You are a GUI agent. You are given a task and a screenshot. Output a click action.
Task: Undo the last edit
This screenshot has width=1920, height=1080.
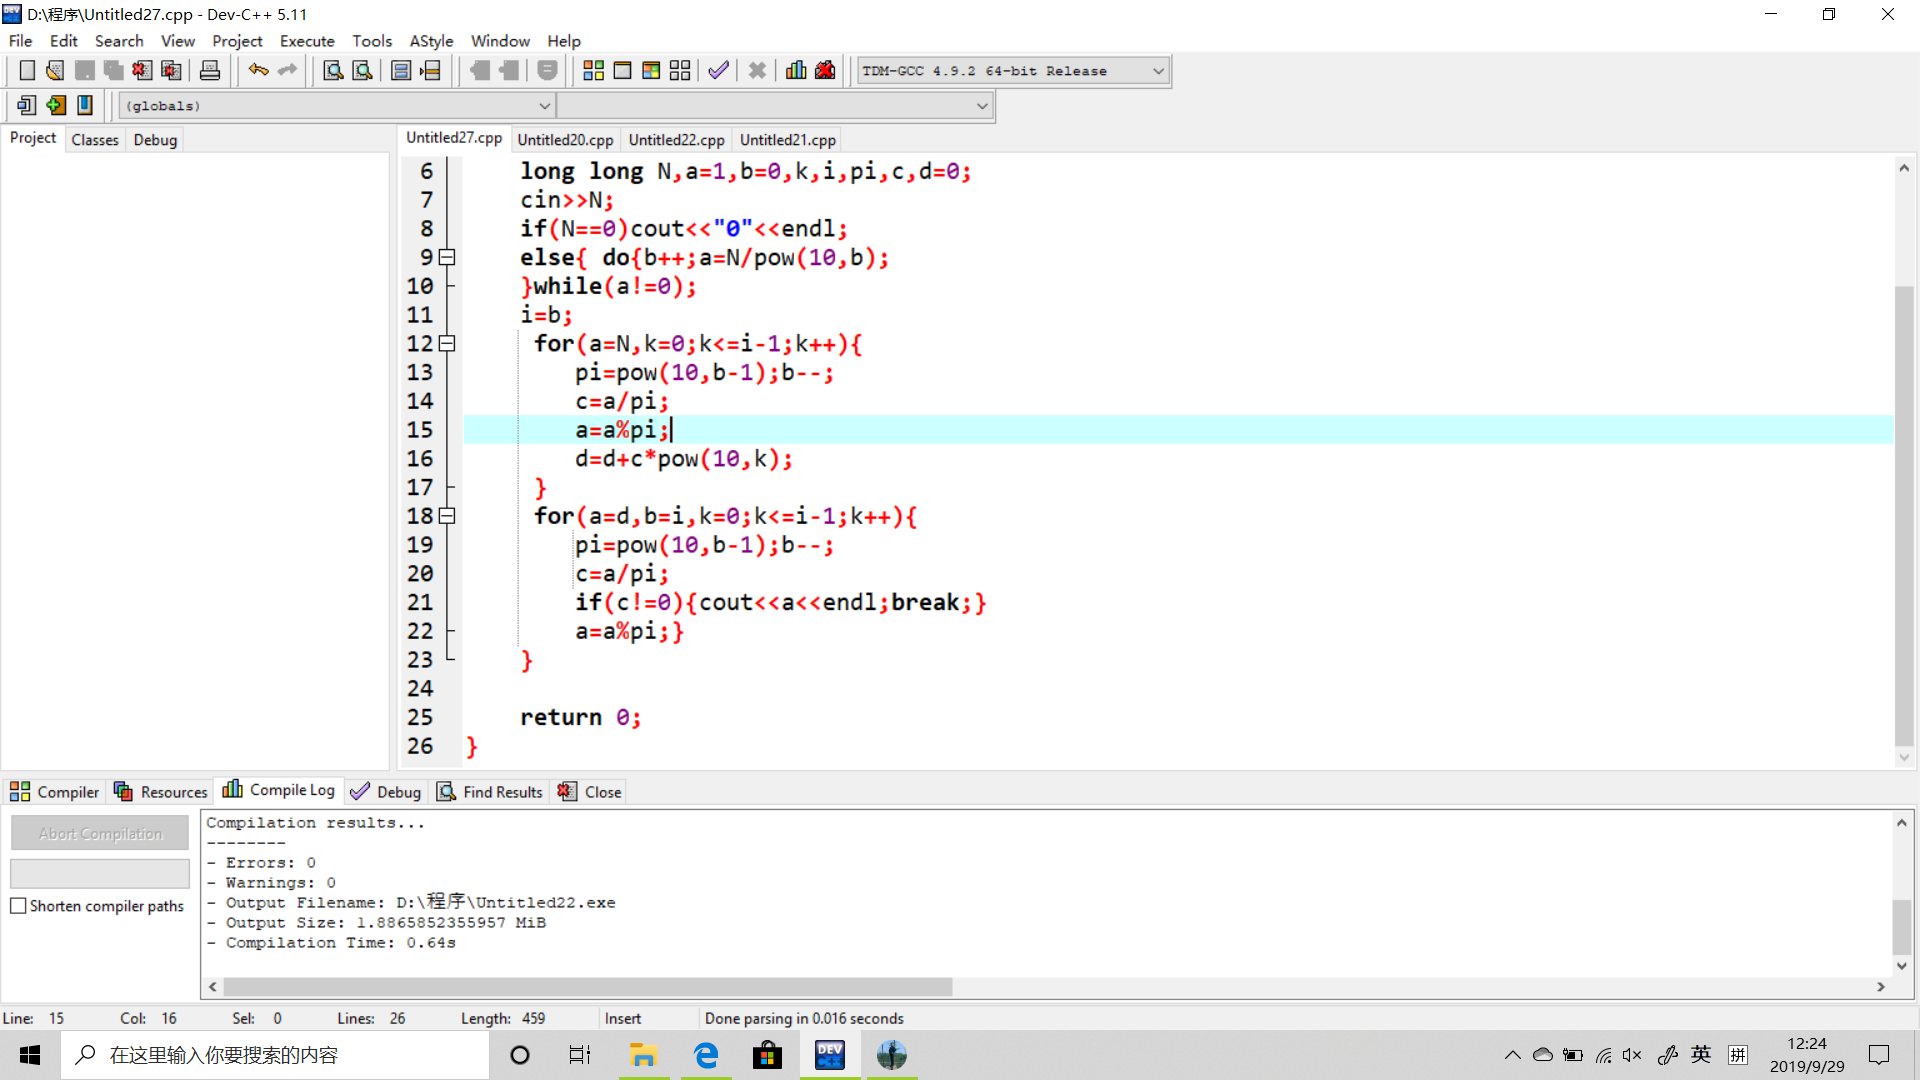(258, 71)
